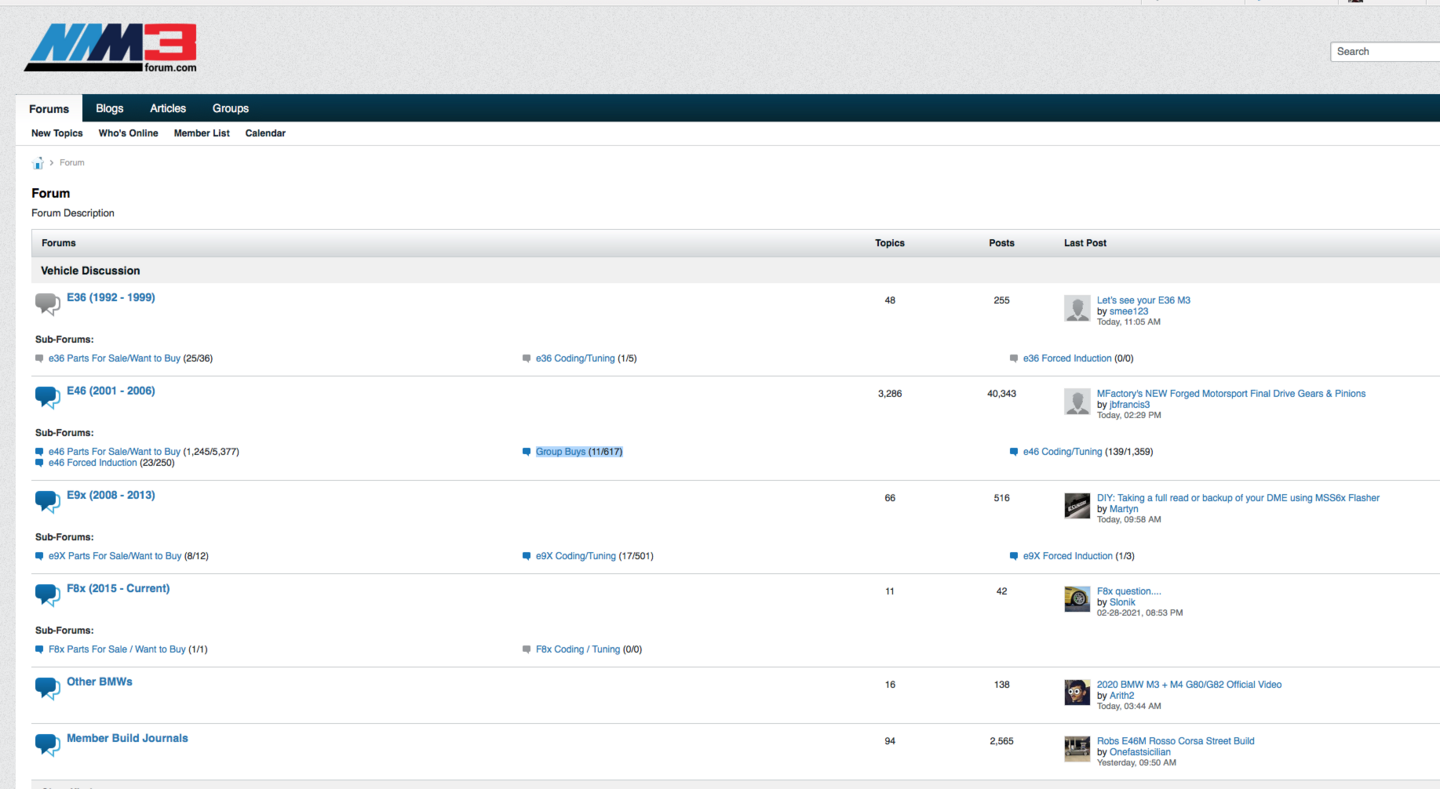Click the E46 forum speech bubble icon

pyautogui.click(x=47, y=397)
